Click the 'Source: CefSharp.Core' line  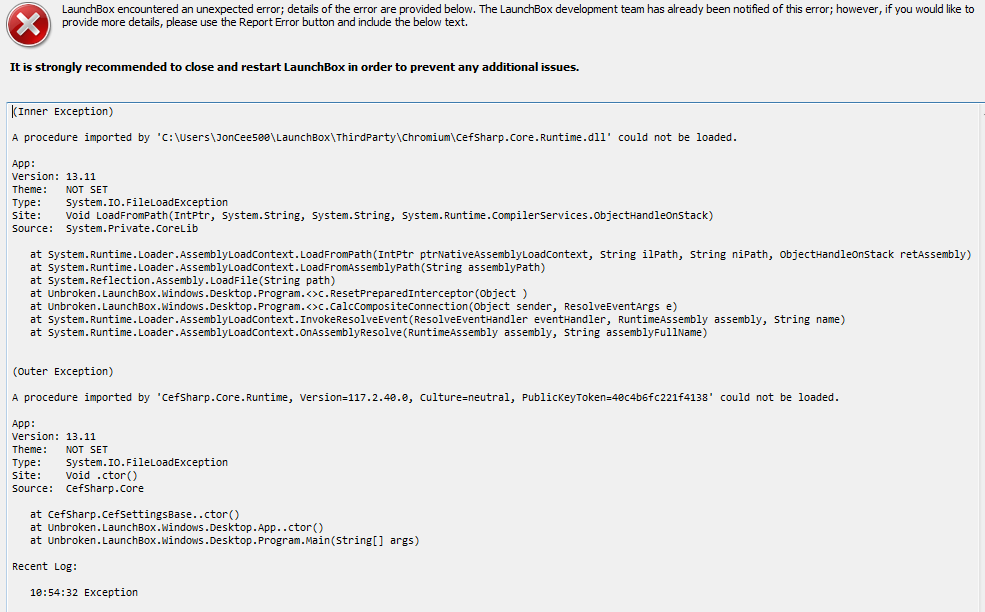(x=78, y=488)
